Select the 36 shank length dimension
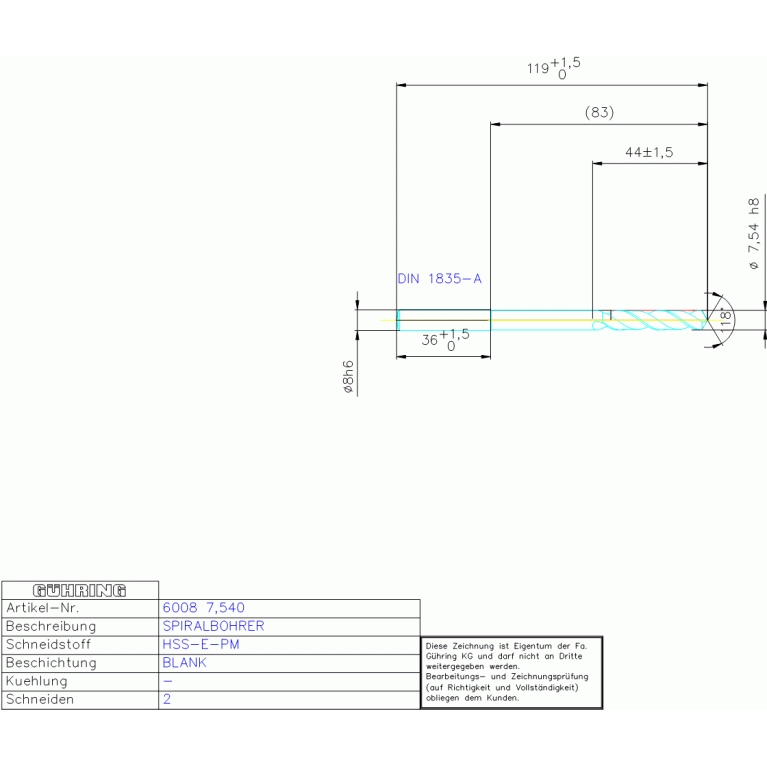 pyautogui.click(x=444, y=339)
